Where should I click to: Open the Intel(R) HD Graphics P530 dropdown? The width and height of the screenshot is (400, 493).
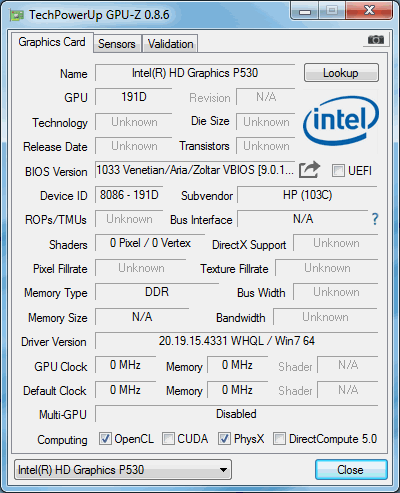point(123,470)
